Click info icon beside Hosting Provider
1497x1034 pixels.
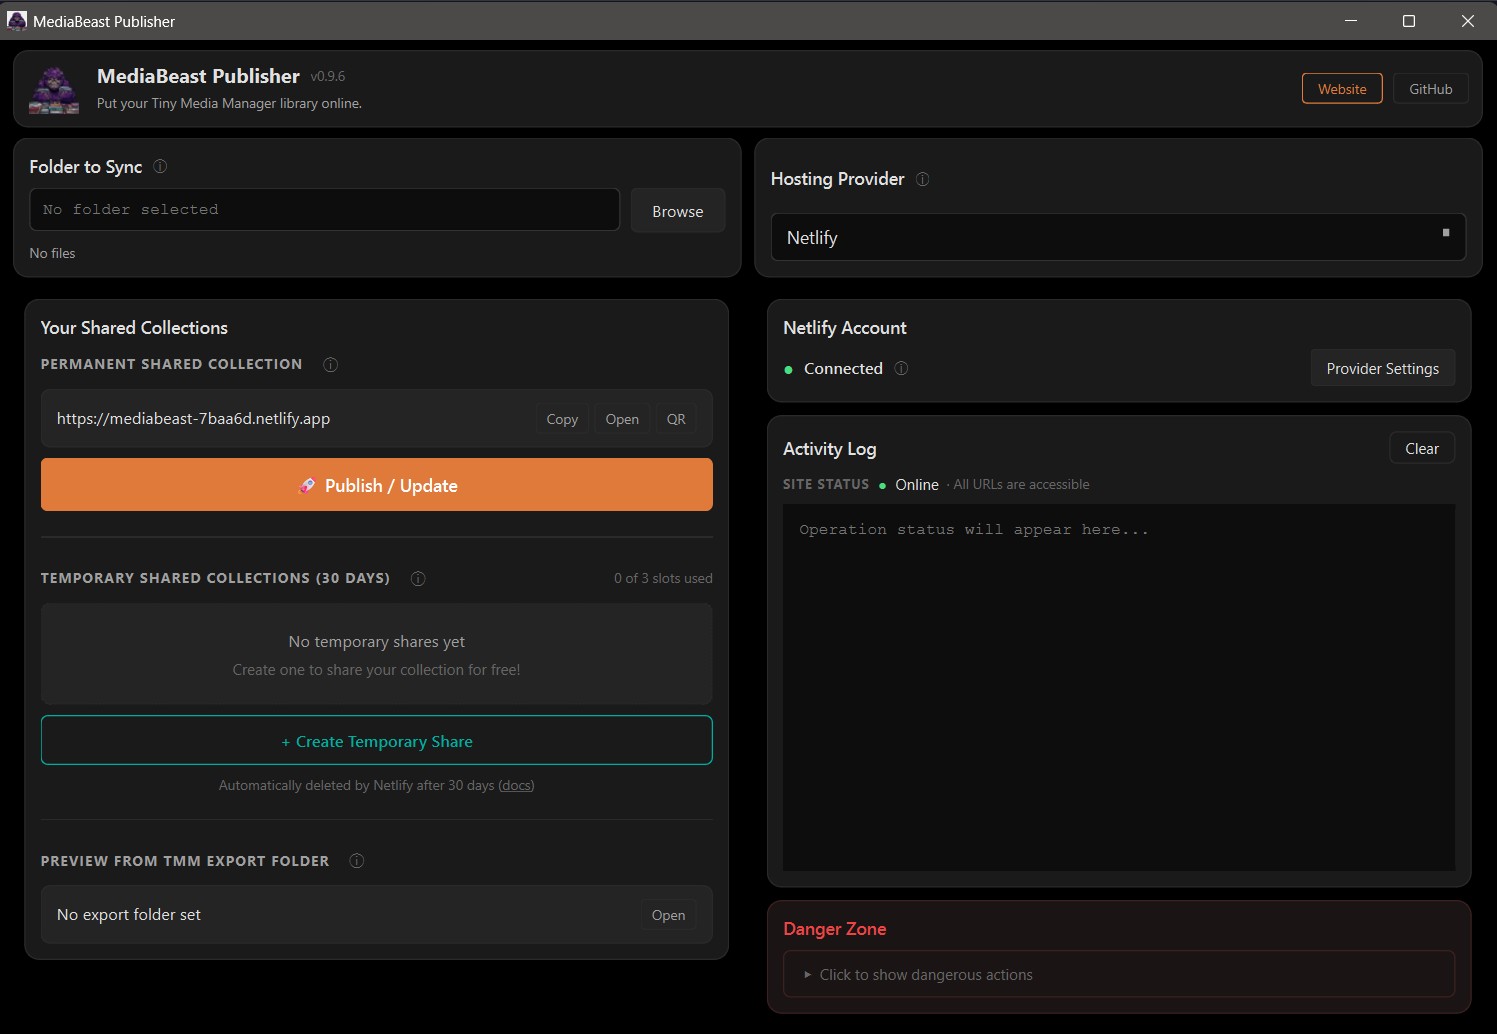[923, 179]
